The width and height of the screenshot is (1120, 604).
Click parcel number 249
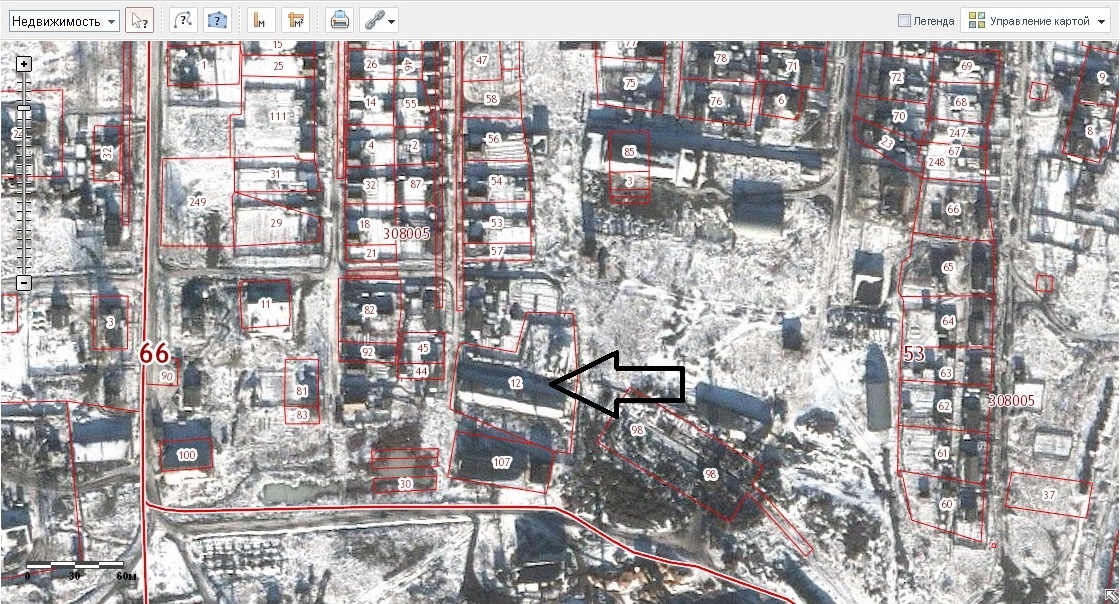197,202
